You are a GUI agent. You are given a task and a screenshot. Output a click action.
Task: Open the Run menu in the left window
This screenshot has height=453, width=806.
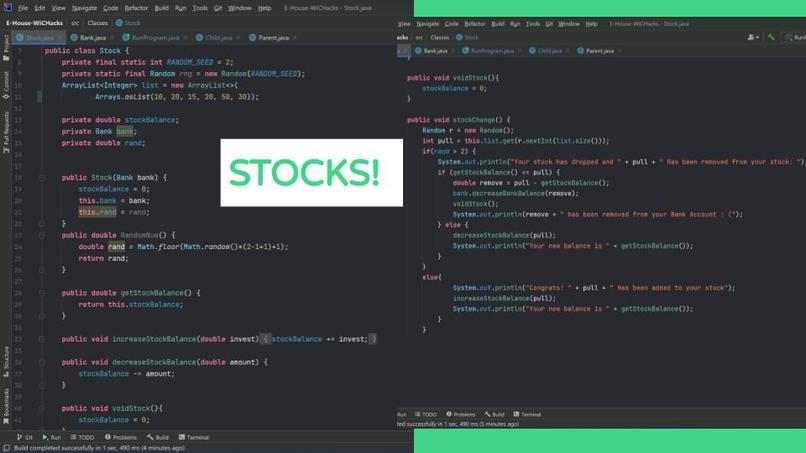click(180, 8)
